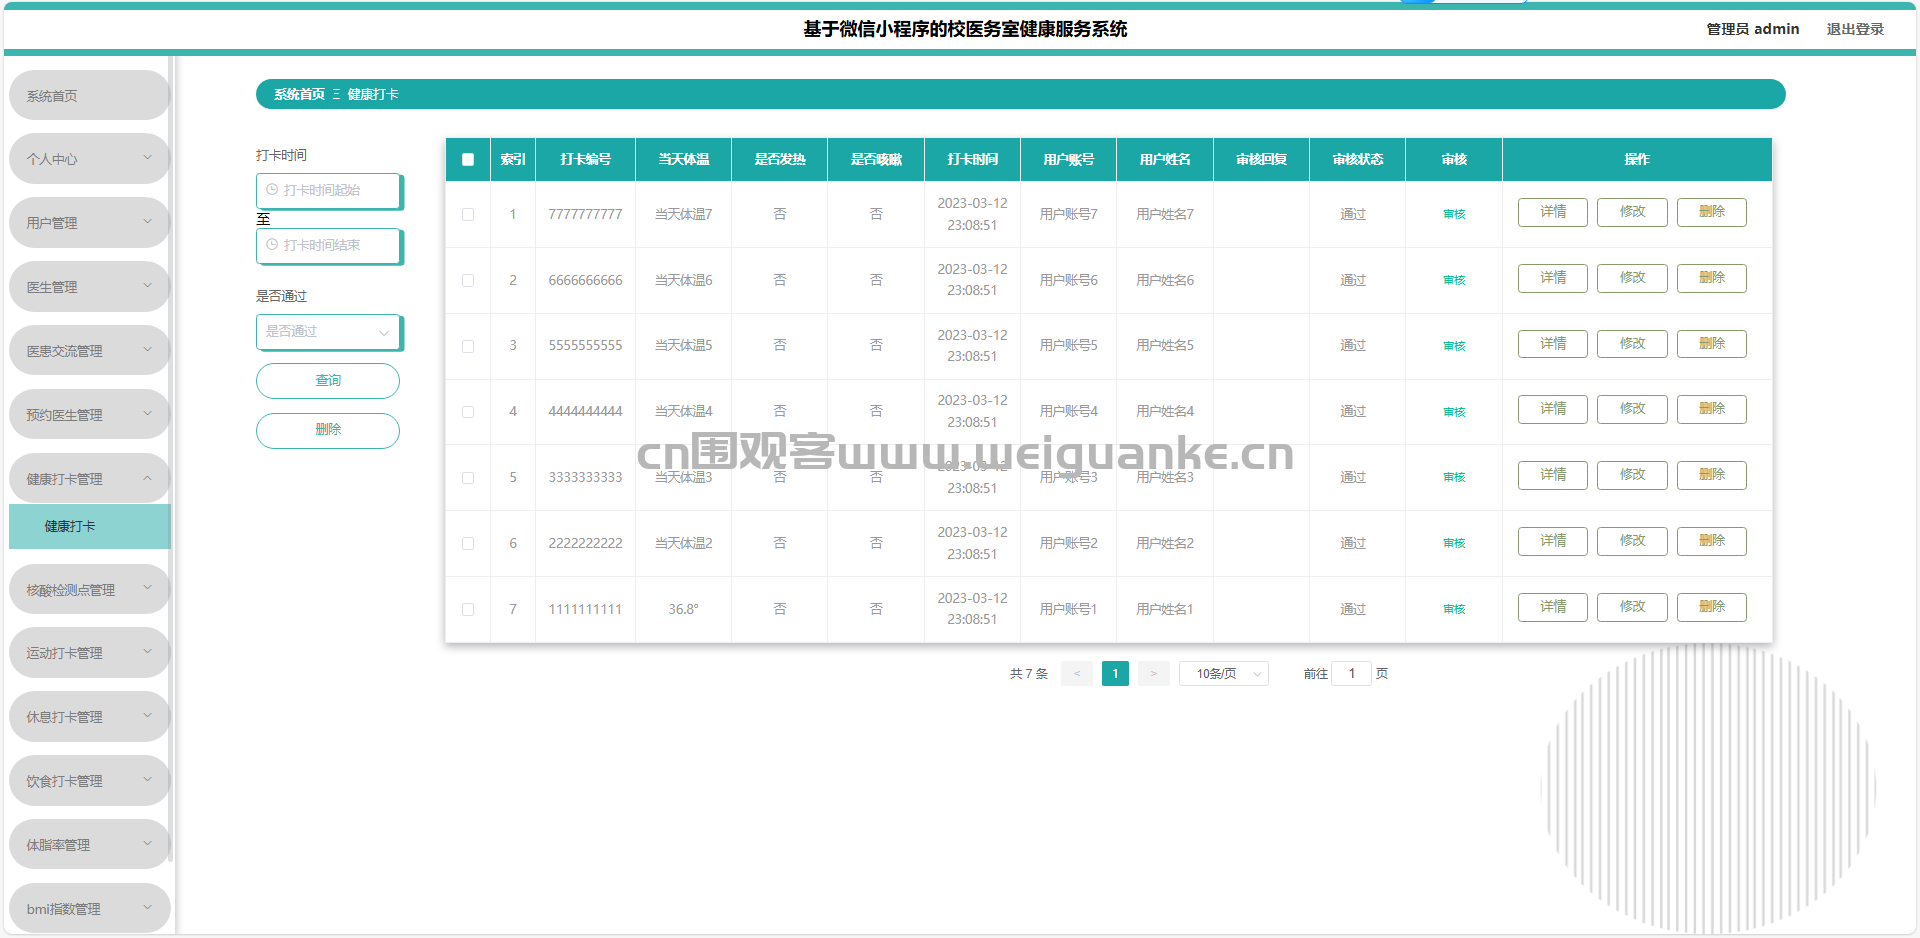Check the row with 打卡编号 4444444444

pyautogui.click(x=468, y=412)
